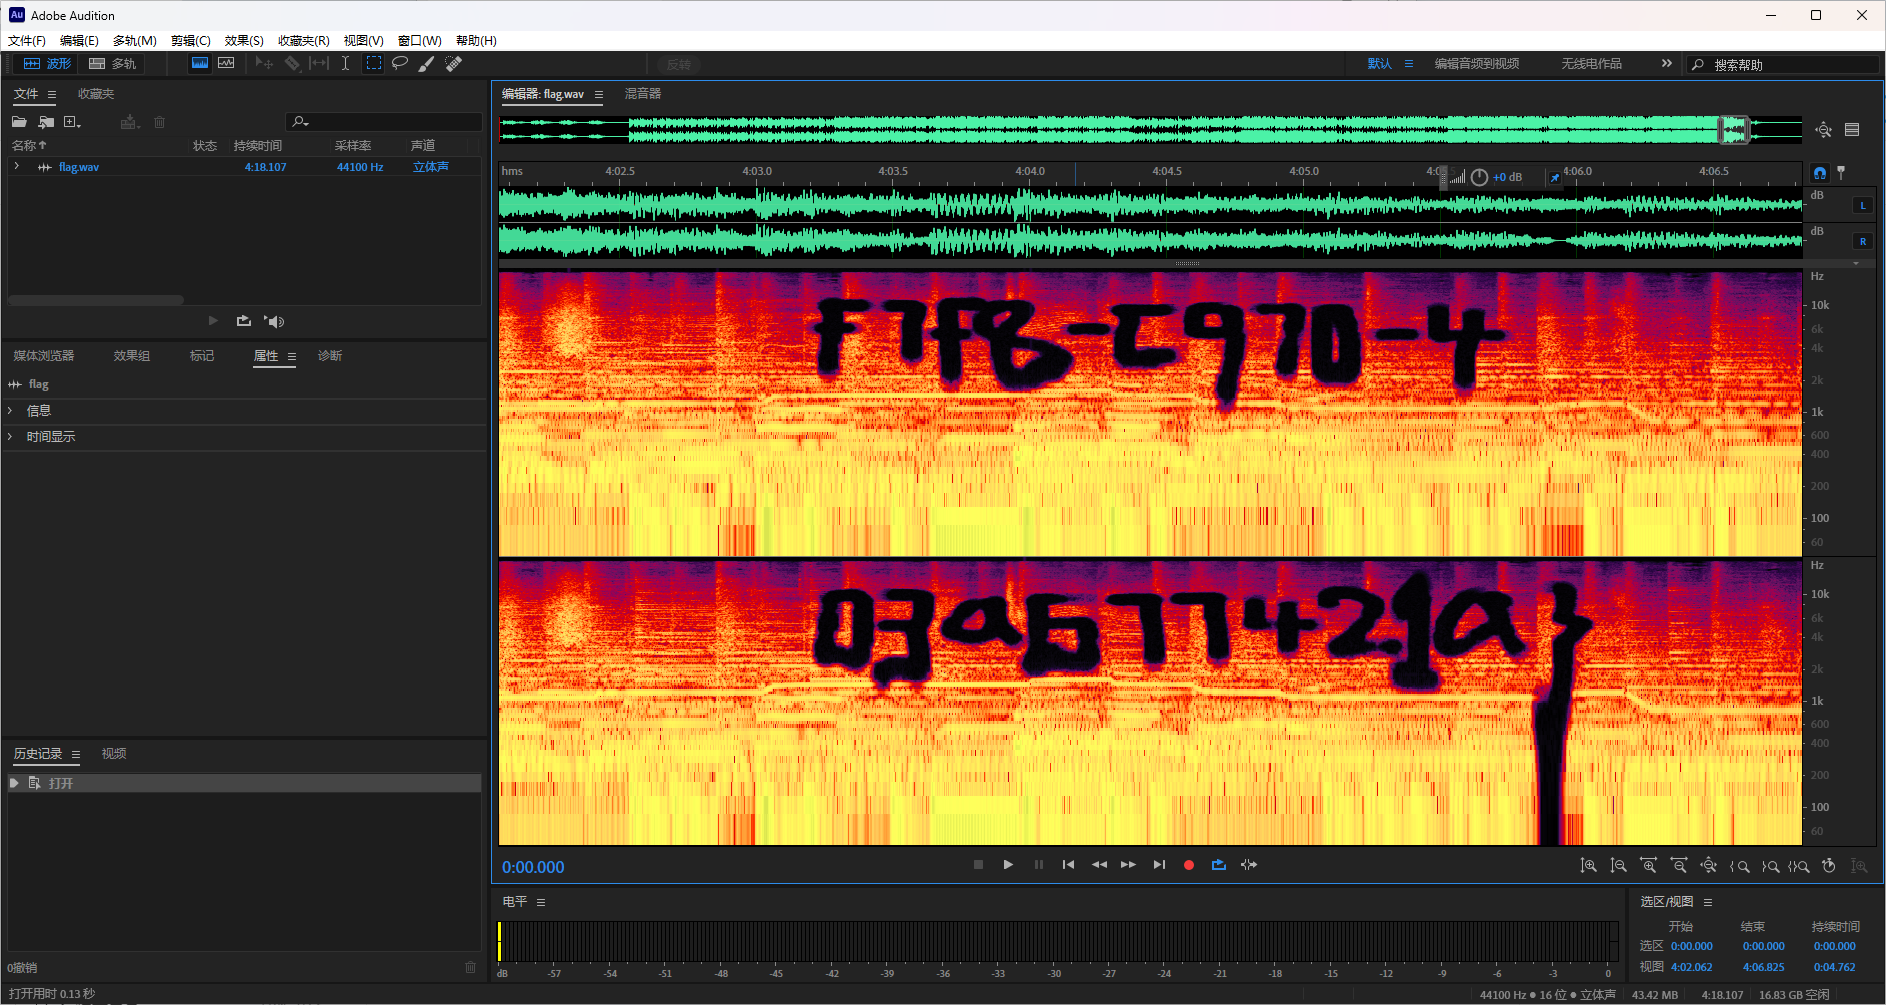This screenshot has height=1005, width=1886.
Task: Expand the flag.wav file entry
Action: point(17,167)
